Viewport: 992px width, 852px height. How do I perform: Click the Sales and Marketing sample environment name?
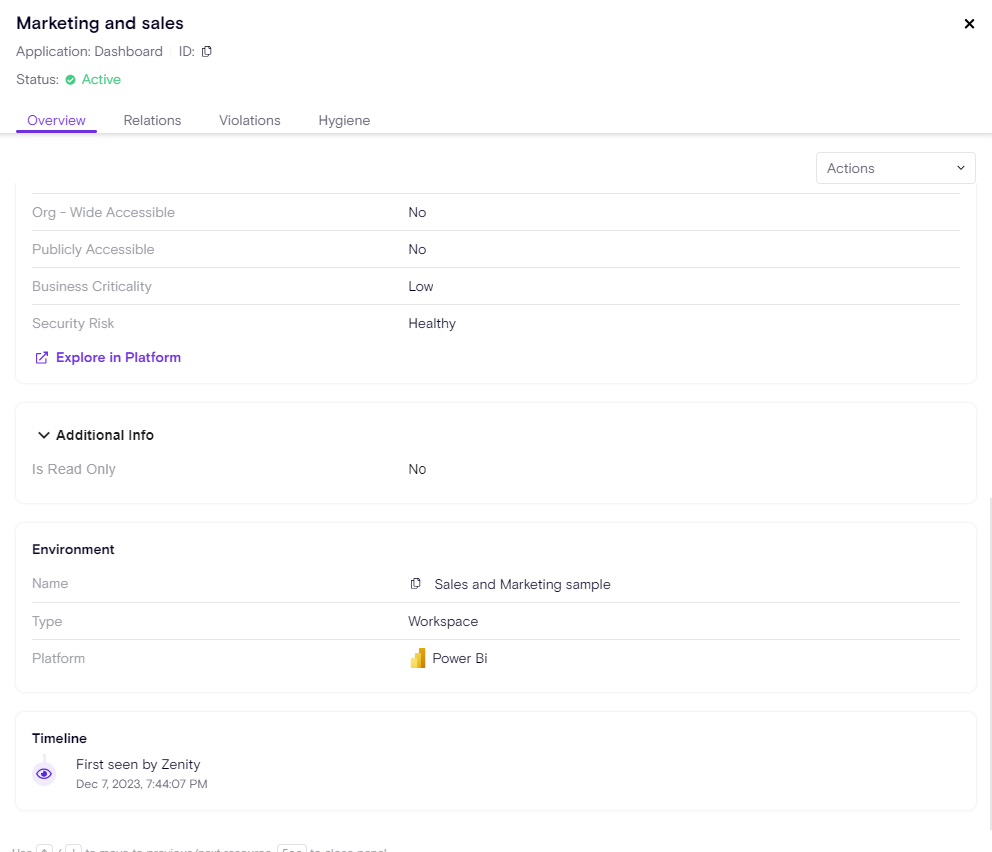tap(522, 584)
